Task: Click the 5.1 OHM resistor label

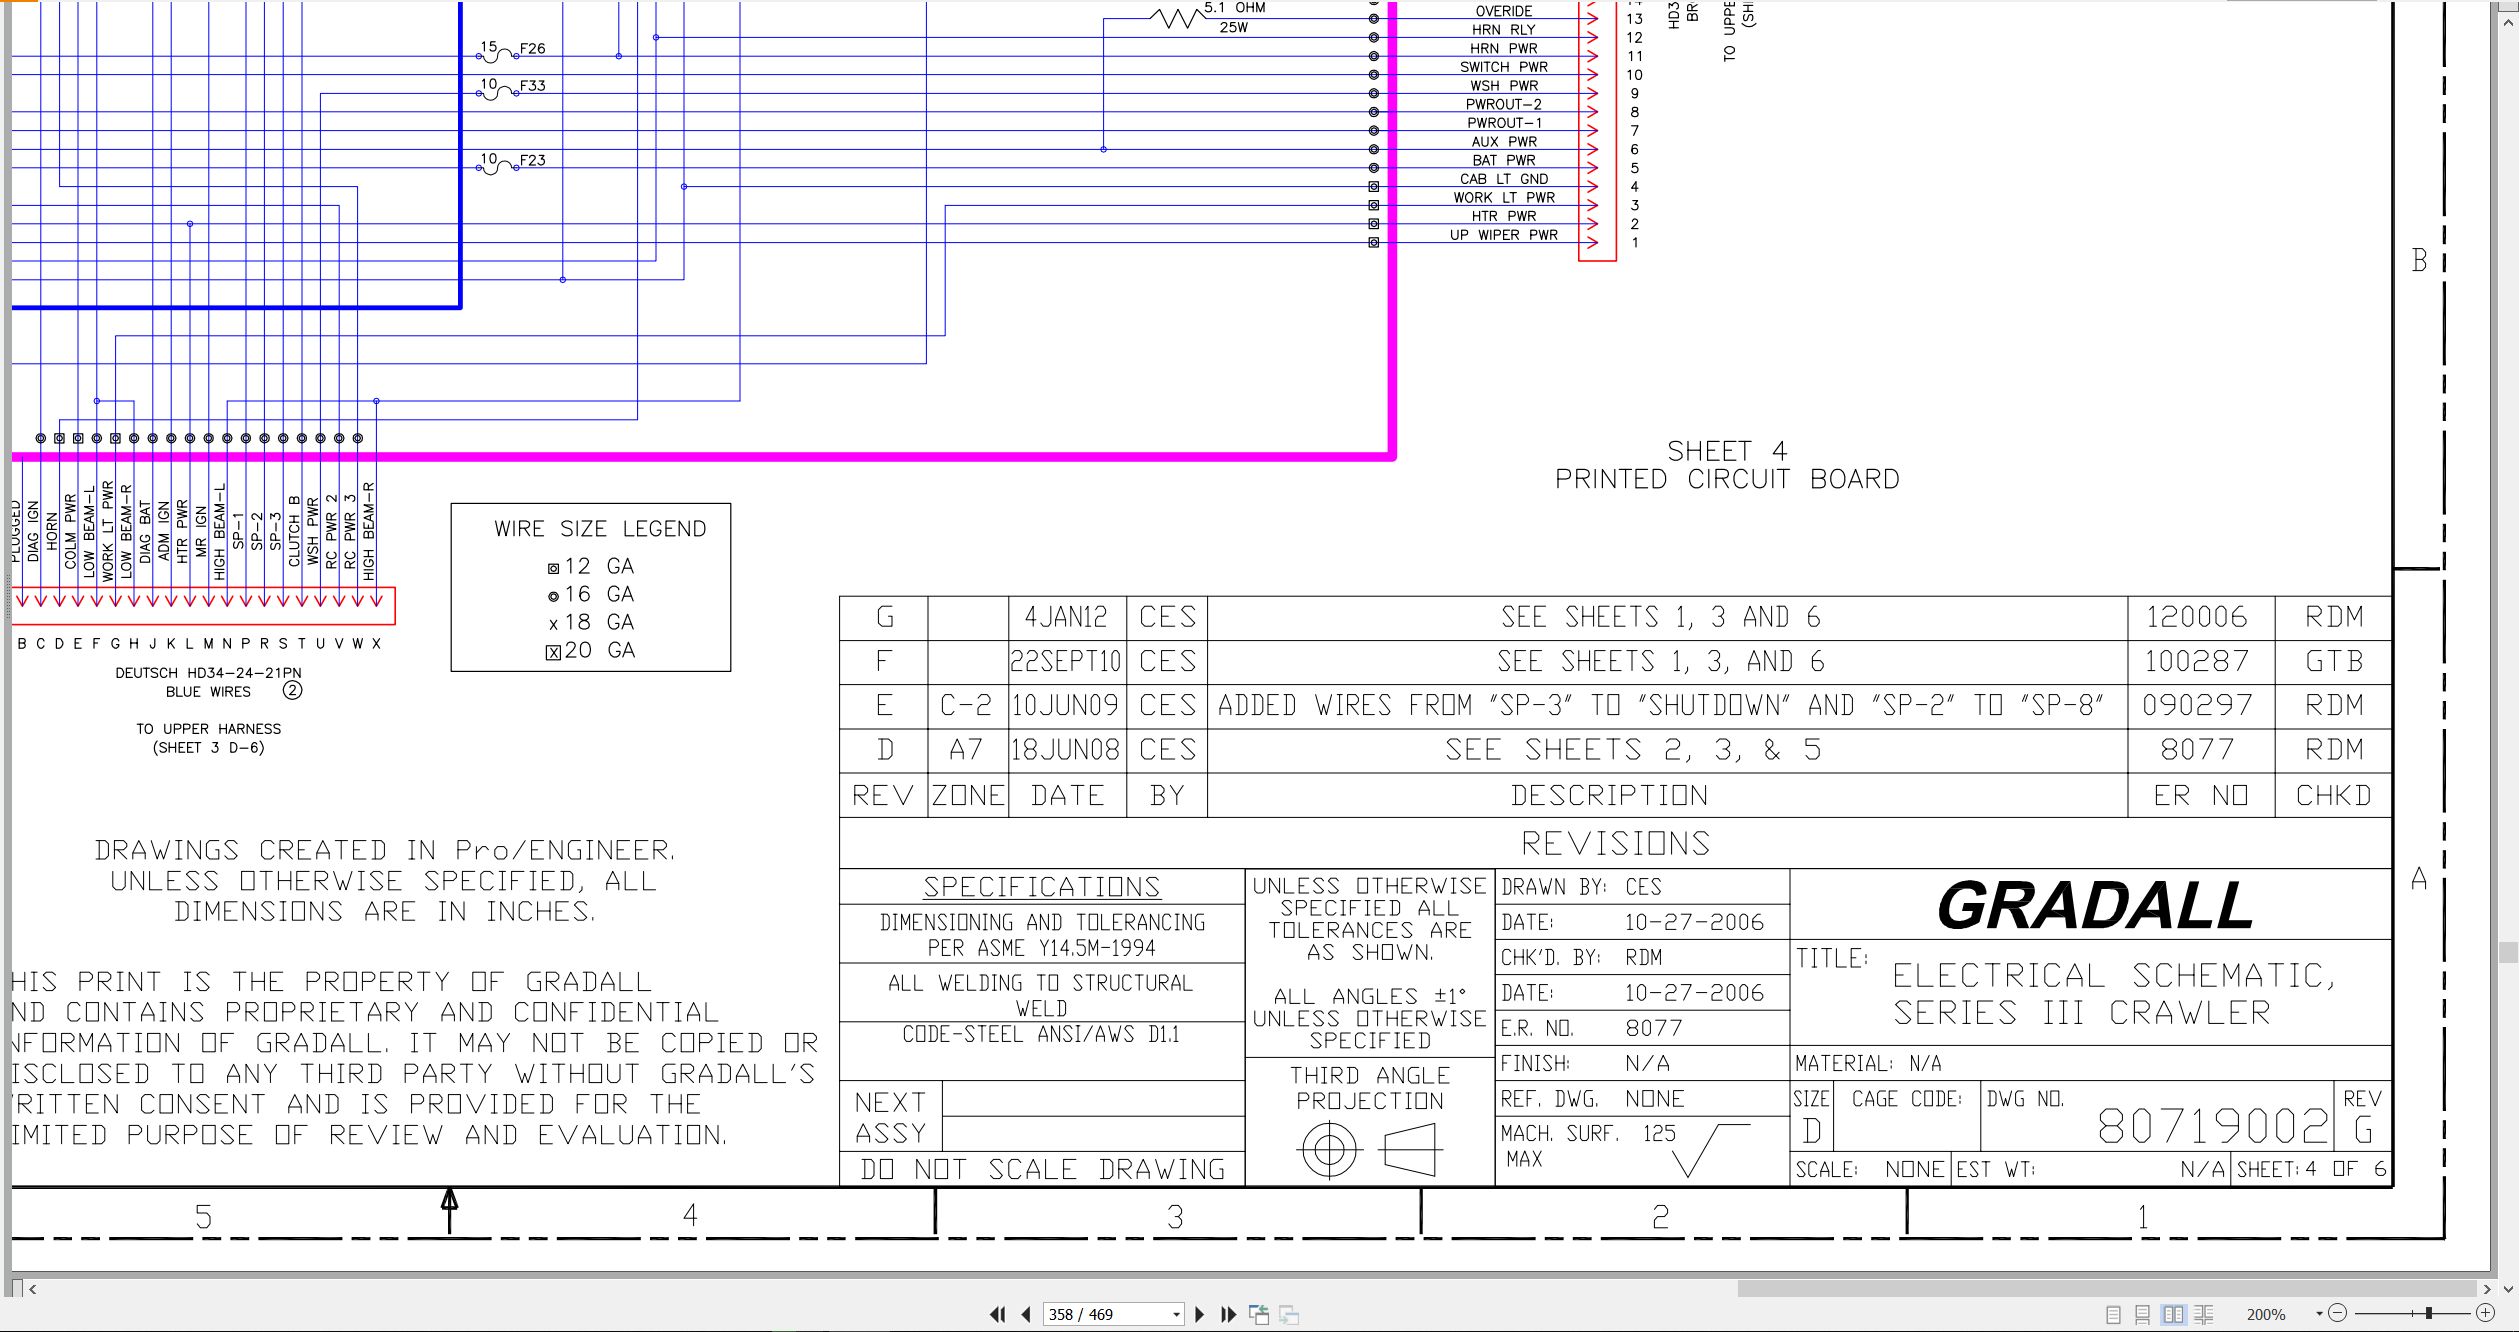Action: coord(1235,8)
